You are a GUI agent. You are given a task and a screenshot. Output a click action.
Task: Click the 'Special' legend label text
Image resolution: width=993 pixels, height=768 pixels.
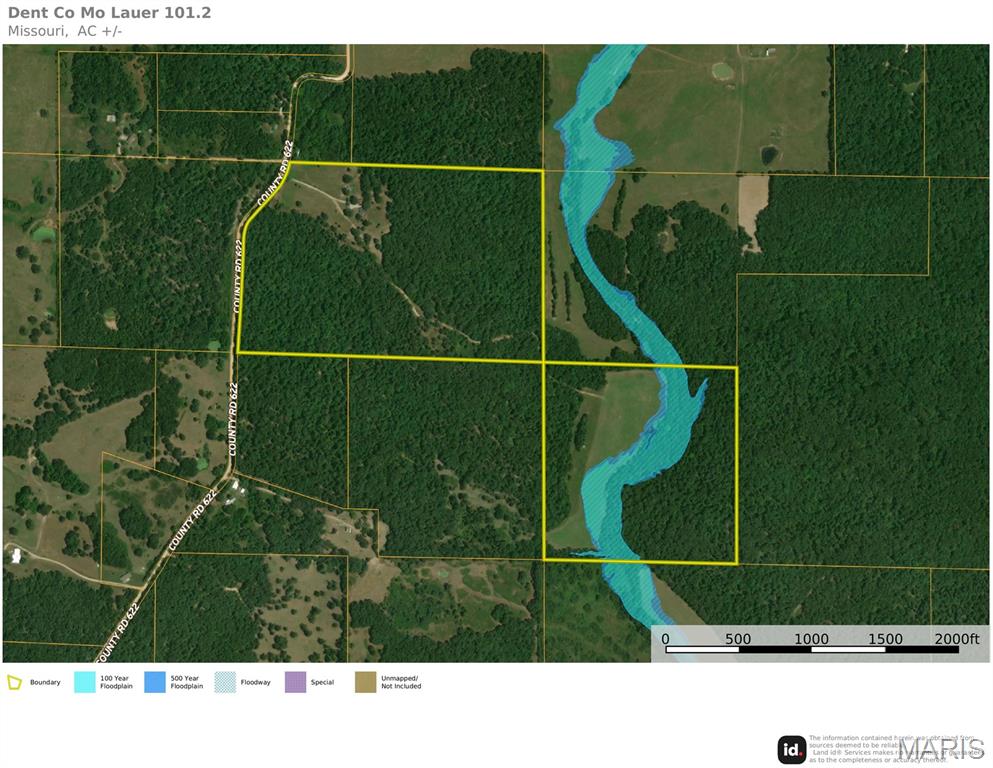point(323,683)
